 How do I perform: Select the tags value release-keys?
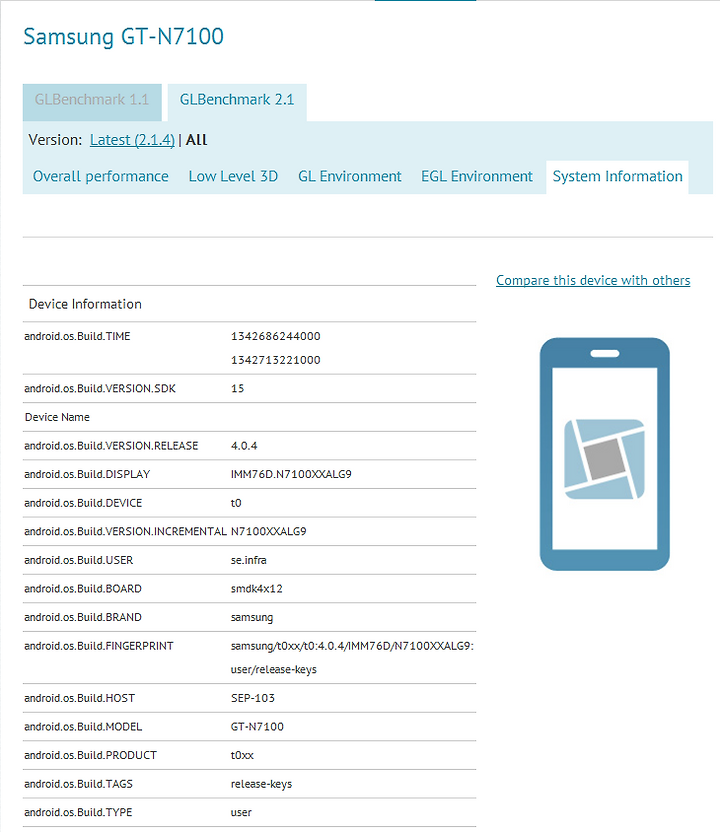(x=262, y=784)
